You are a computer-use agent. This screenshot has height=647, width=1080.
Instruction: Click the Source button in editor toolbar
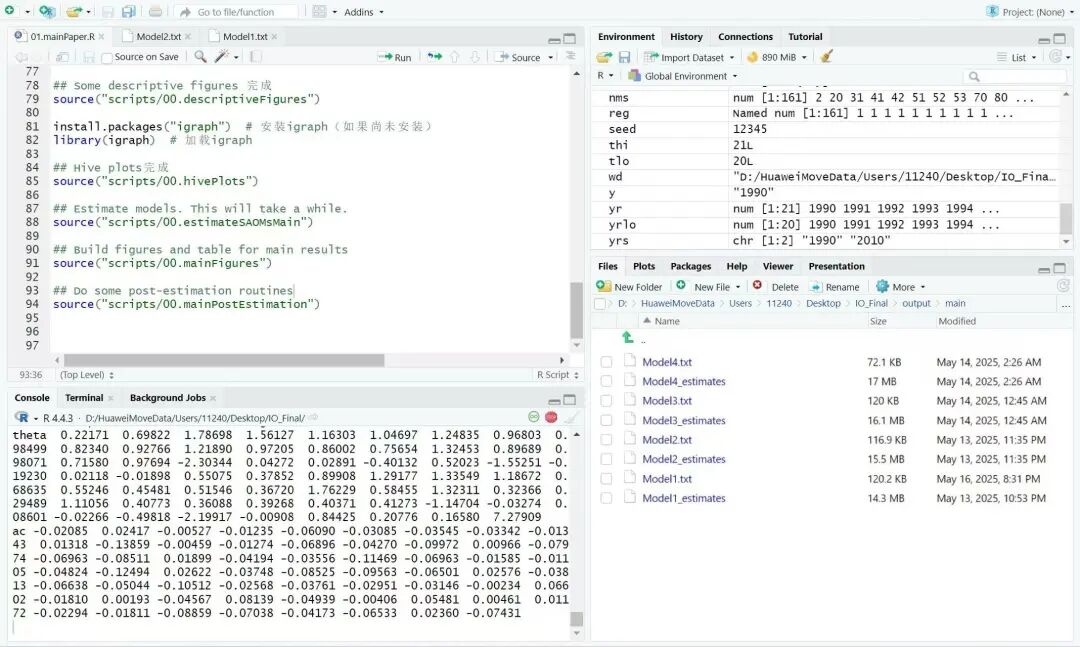519,57
